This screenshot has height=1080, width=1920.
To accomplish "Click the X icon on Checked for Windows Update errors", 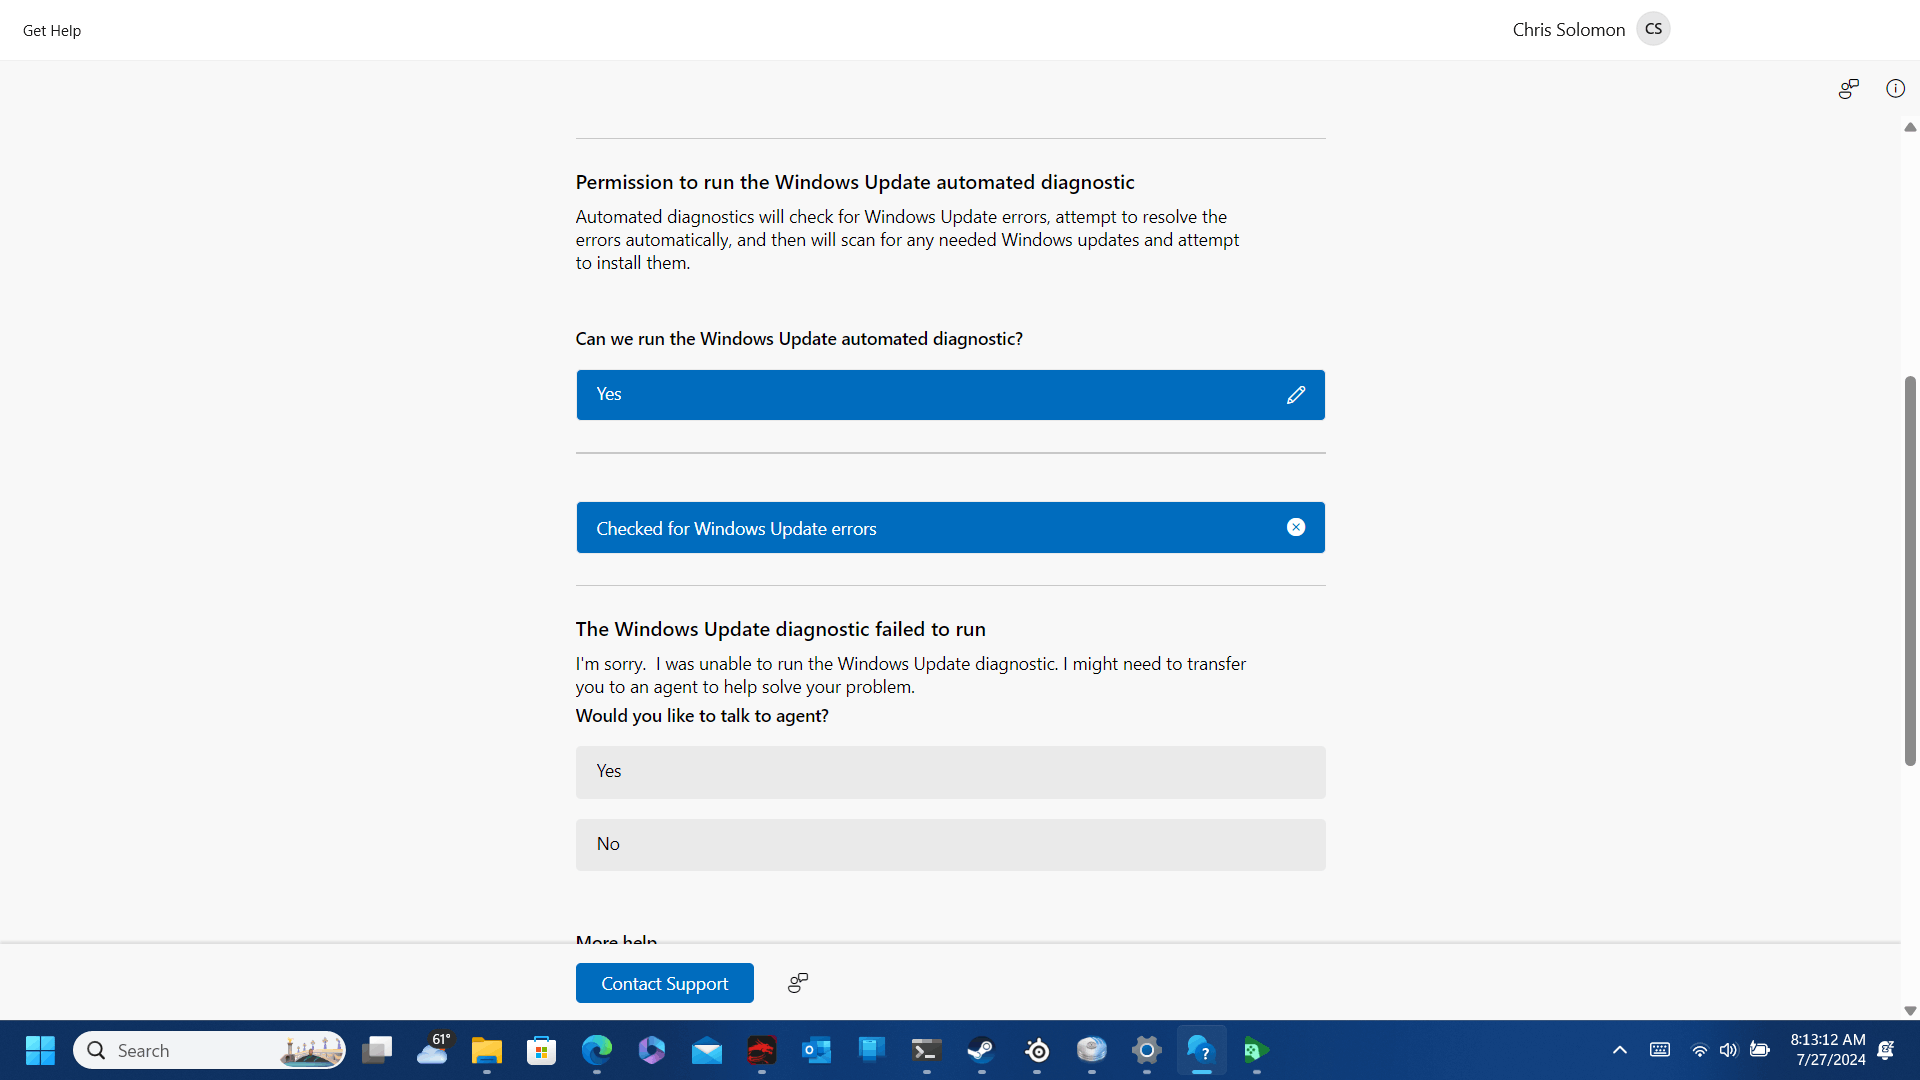I will [x=1295, y=527].
